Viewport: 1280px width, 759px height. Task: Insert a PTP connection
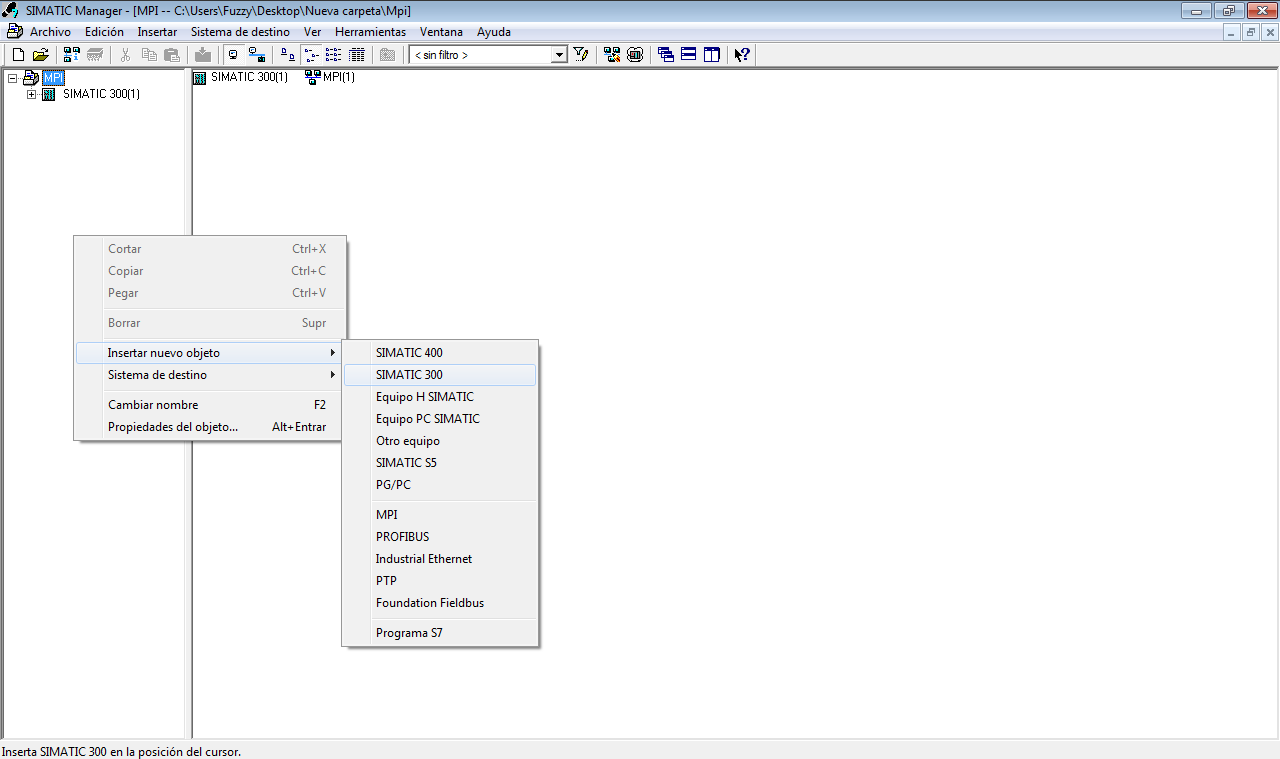pos(440,581)
